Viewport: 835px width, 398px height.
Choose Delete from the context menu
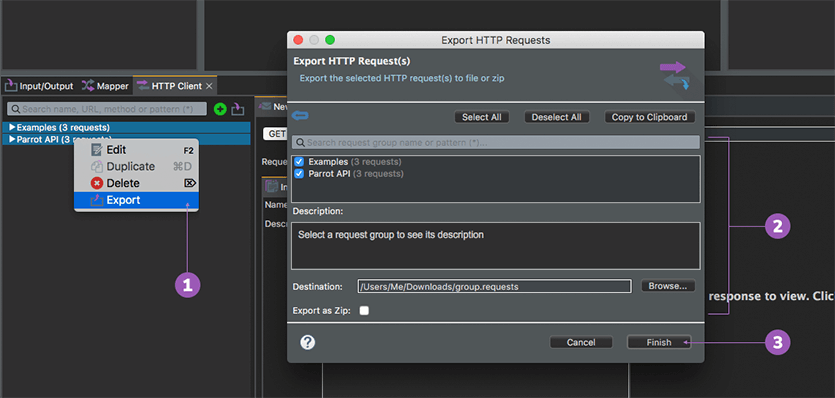pos(136,183)
